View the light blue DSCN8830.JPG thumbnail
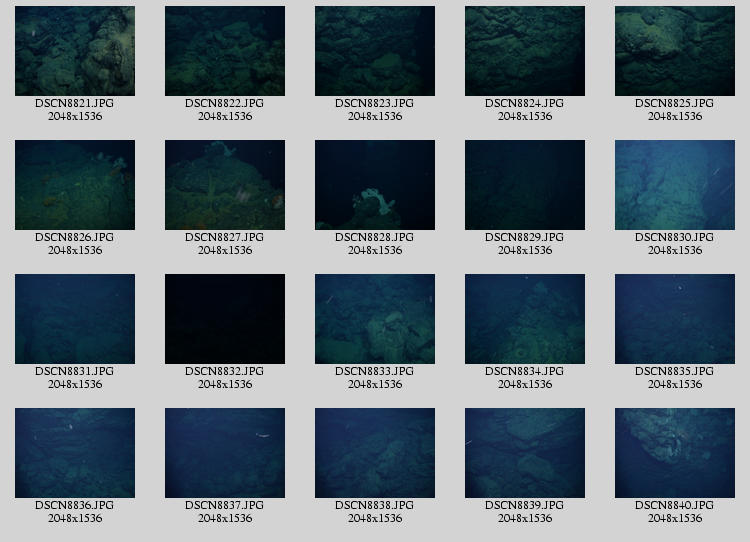 tap(675, 185)
